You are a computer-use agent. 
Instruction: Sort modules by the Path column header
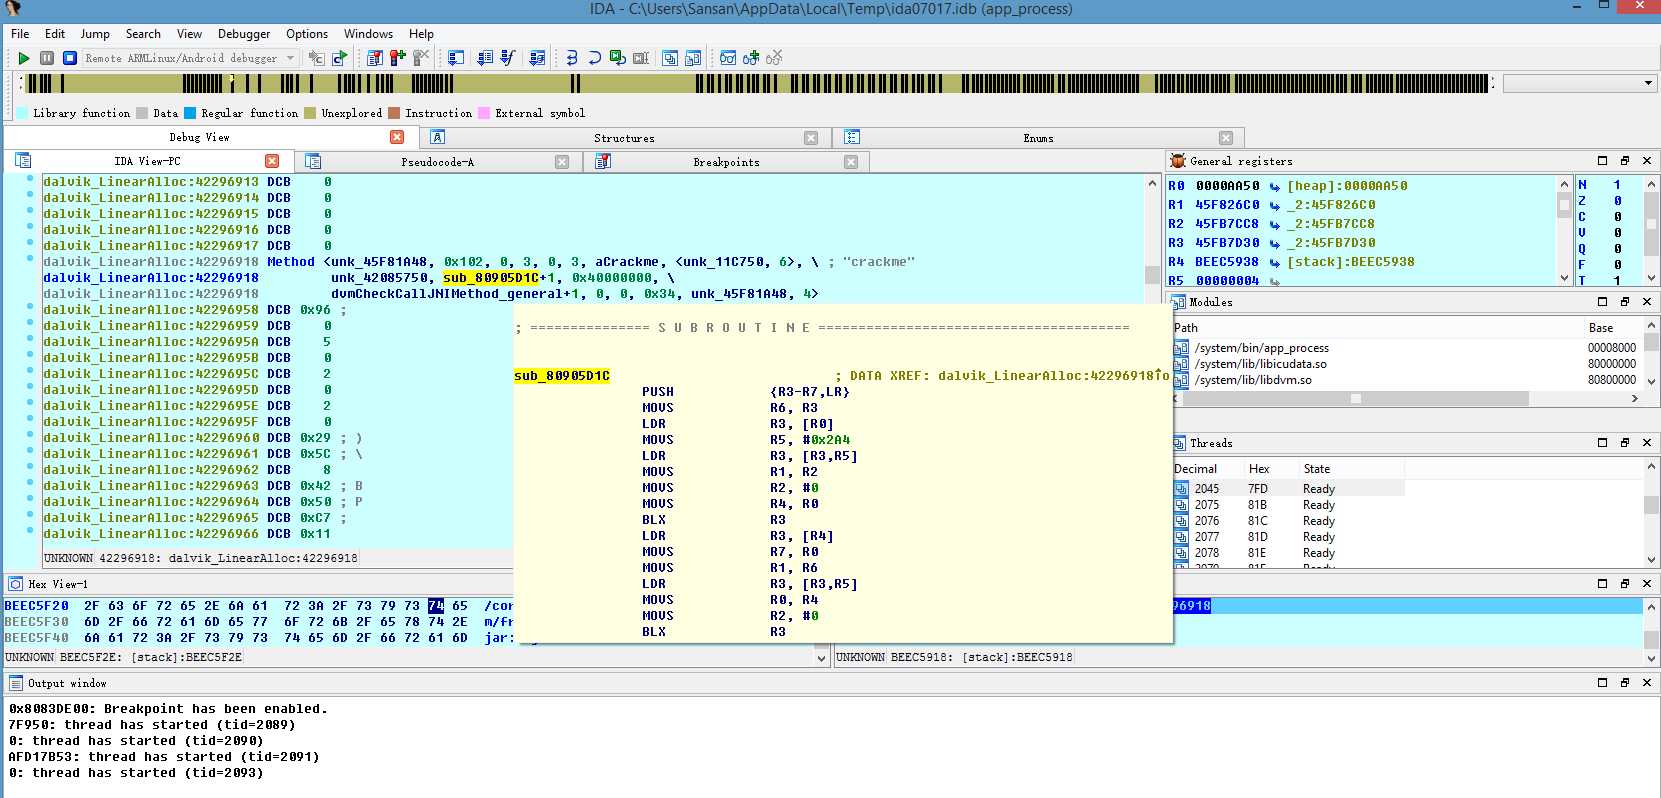pyautogui.click(x=1186, y=328)
